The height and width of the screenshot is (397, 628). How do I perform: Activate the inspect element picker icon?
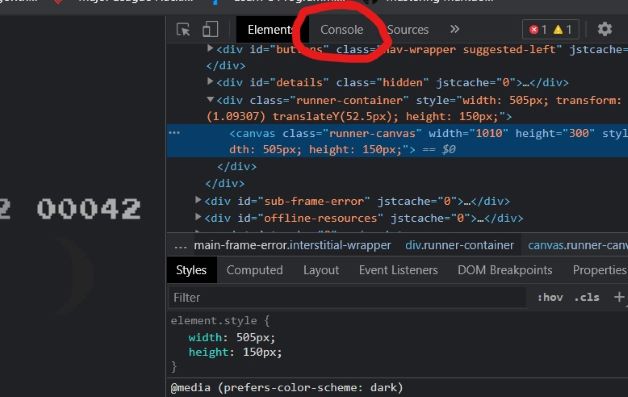click(183, 29)
